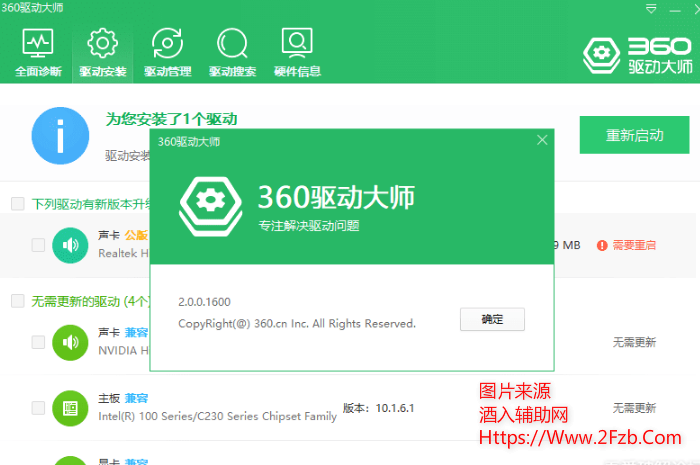This screenshot has width=700, height=465.
Task: Click the 专注解决驱动问题 slogan text
Action: point(309,226)
